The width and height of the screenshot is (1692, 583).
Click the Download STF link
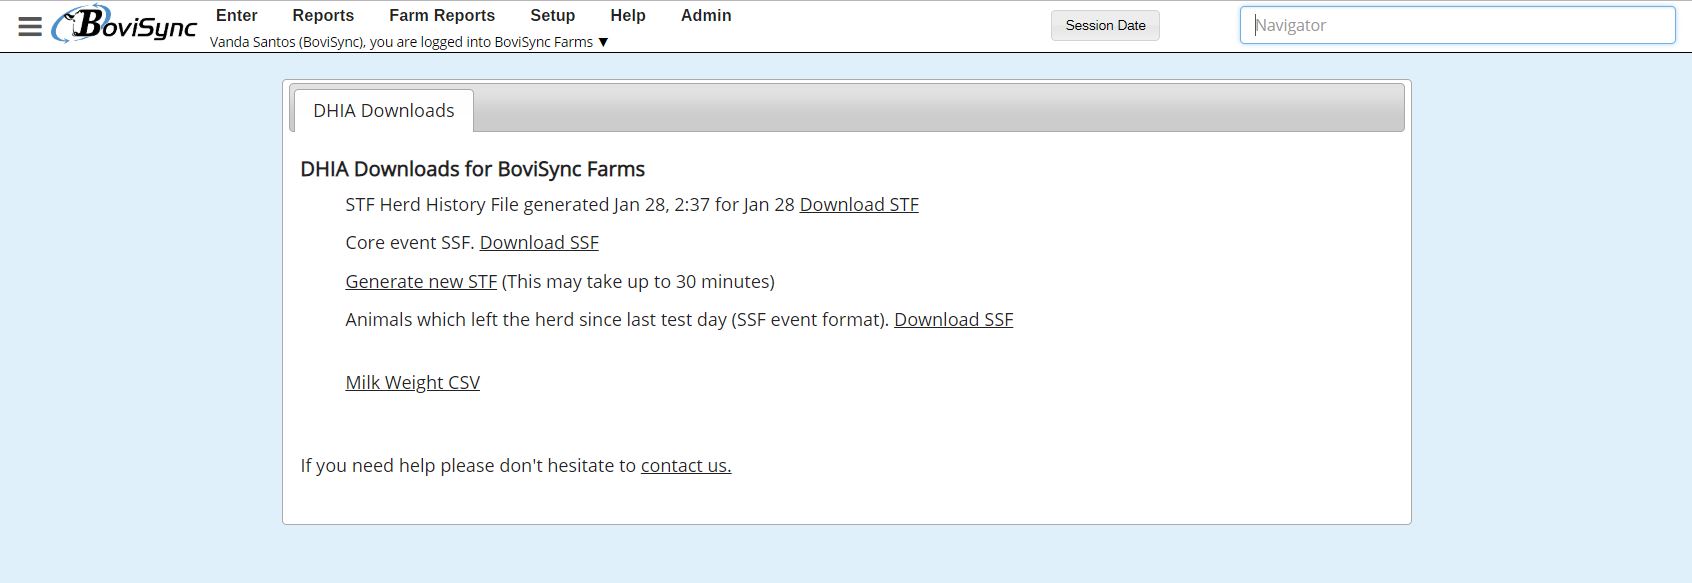coord(859,205)
